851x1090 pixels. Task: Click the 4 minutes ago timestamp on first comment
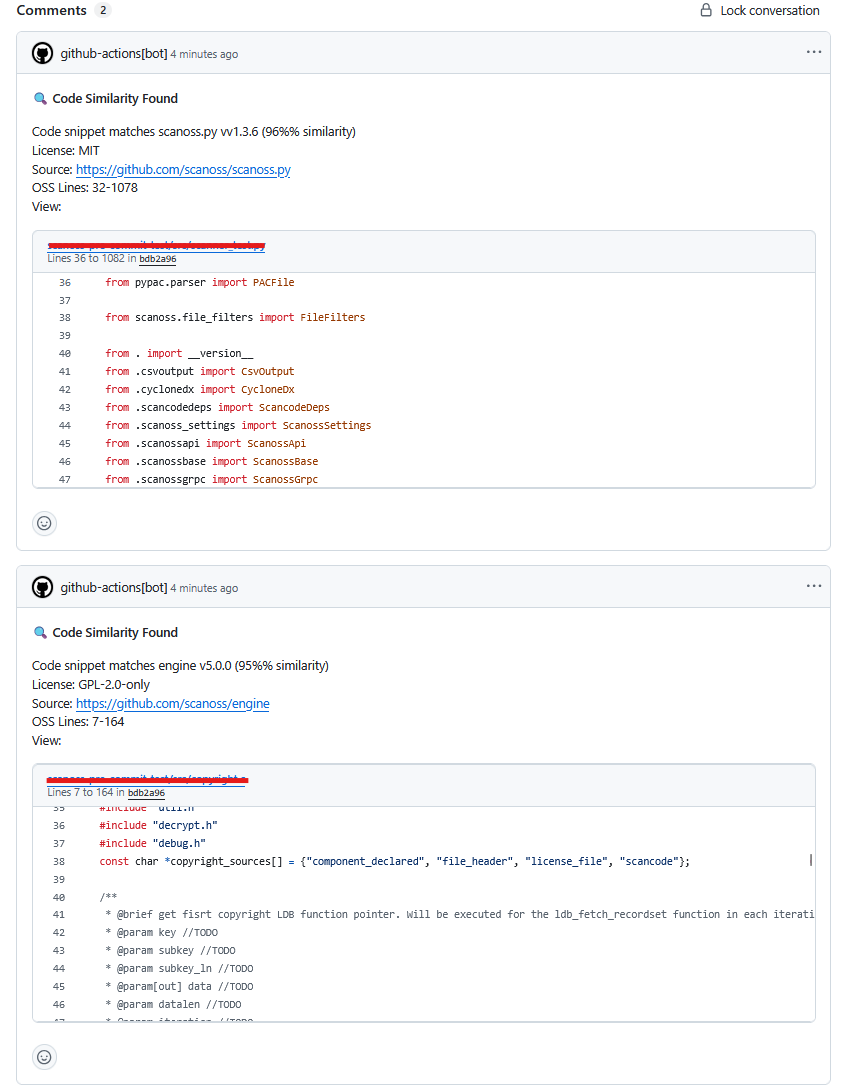coord(203,54)
